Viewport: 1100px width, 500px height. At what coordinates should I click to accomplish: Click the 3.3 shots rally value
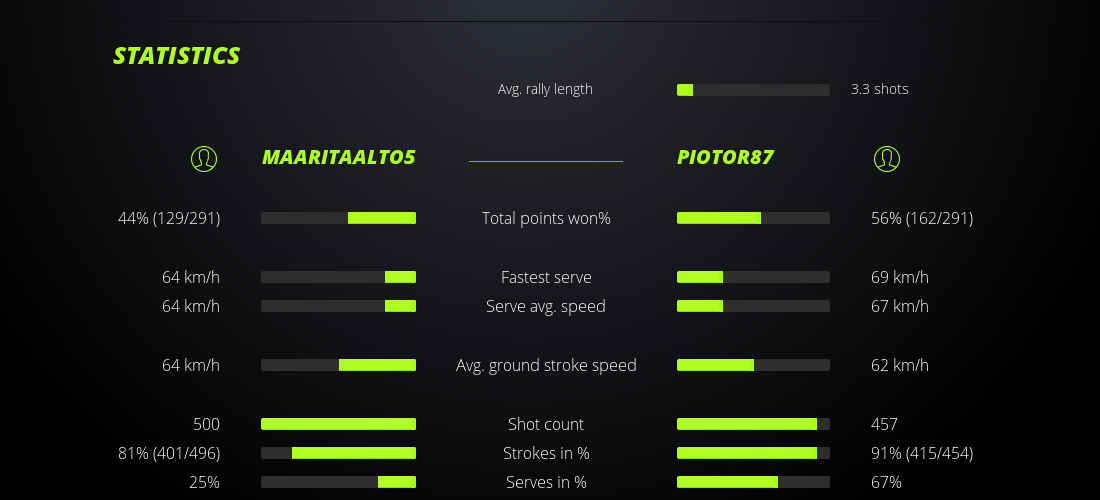click(880, 89)
